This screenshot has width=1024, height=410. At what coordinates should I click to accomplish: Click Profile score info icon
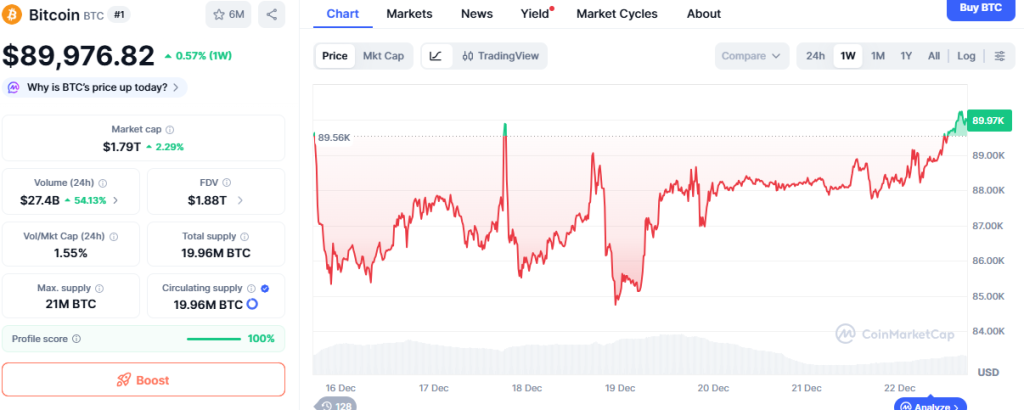click(x=77, y=339)
